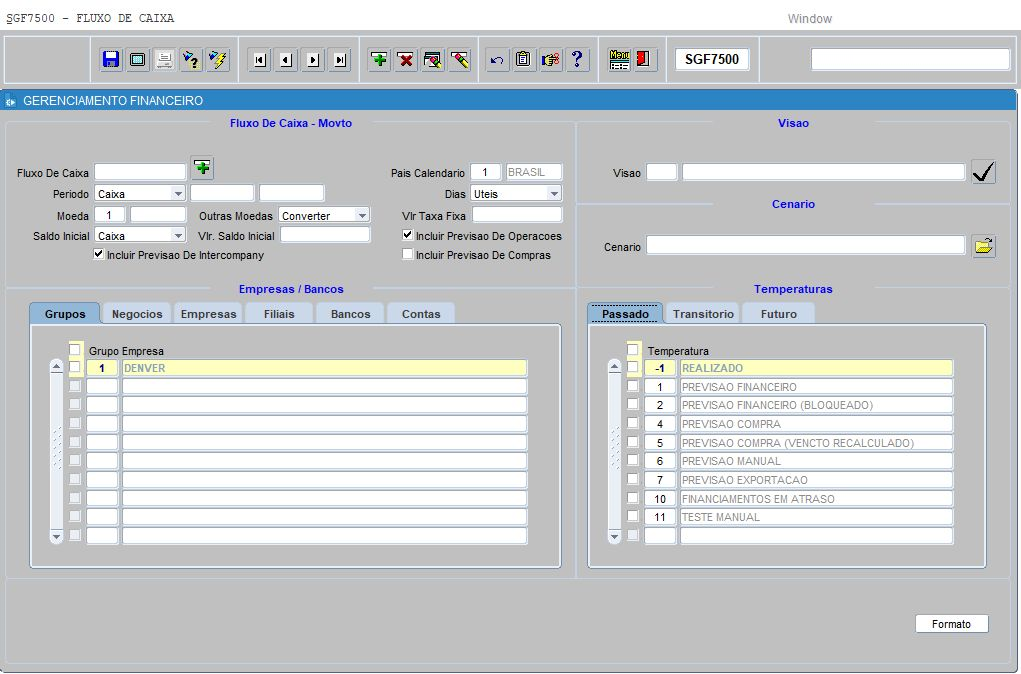
Task: Toggle the Grupo Empresa select-all checkbox
Action: [x=75, y=350]
